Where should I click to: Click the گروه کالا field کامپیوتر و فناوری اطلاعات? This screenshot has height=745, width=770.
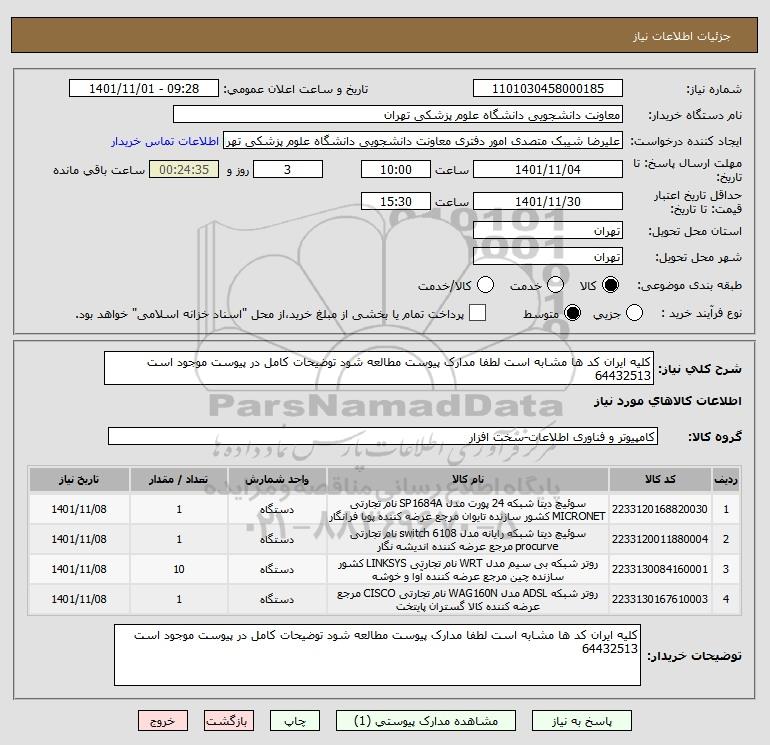(x=383, y=437)
